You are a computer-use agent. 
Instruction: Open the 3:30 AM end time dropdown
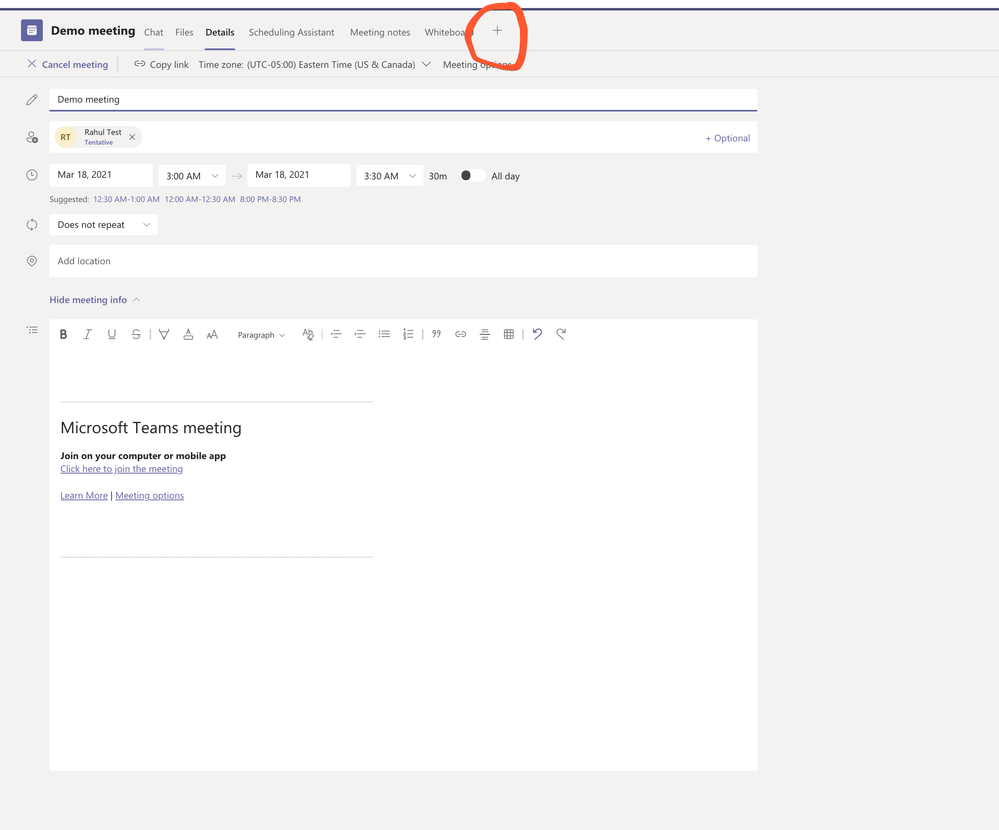389,176
